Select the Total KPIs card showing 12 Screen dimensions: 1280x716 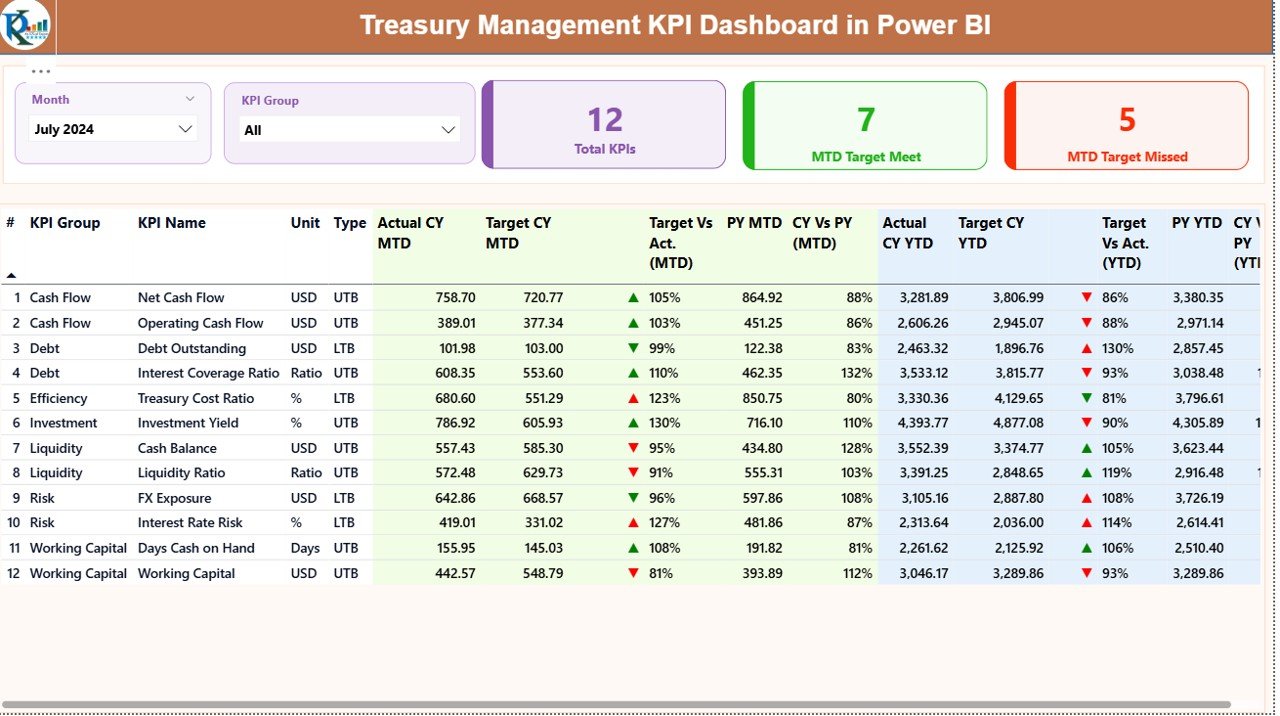[602, 124]
